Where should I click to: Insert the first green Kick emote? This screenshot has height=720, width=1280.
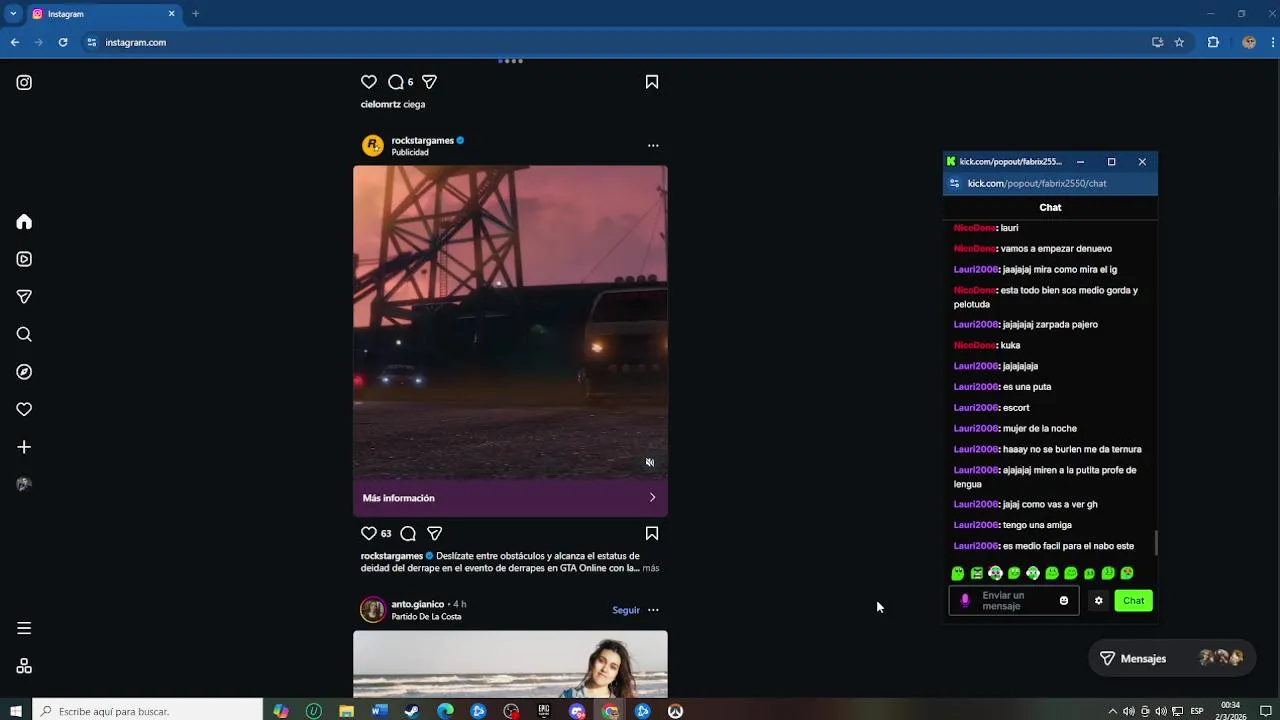tap(958, 573)
